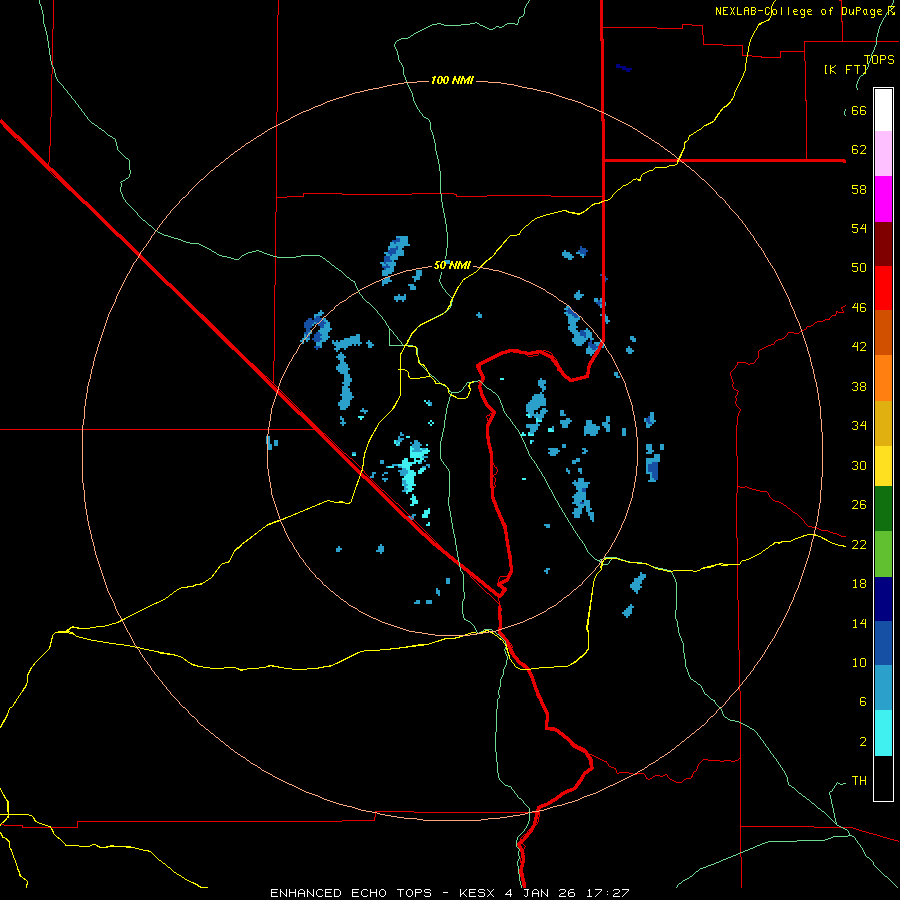Click legend value '66'
Screen dimensions: 900x900
(859, 111)
